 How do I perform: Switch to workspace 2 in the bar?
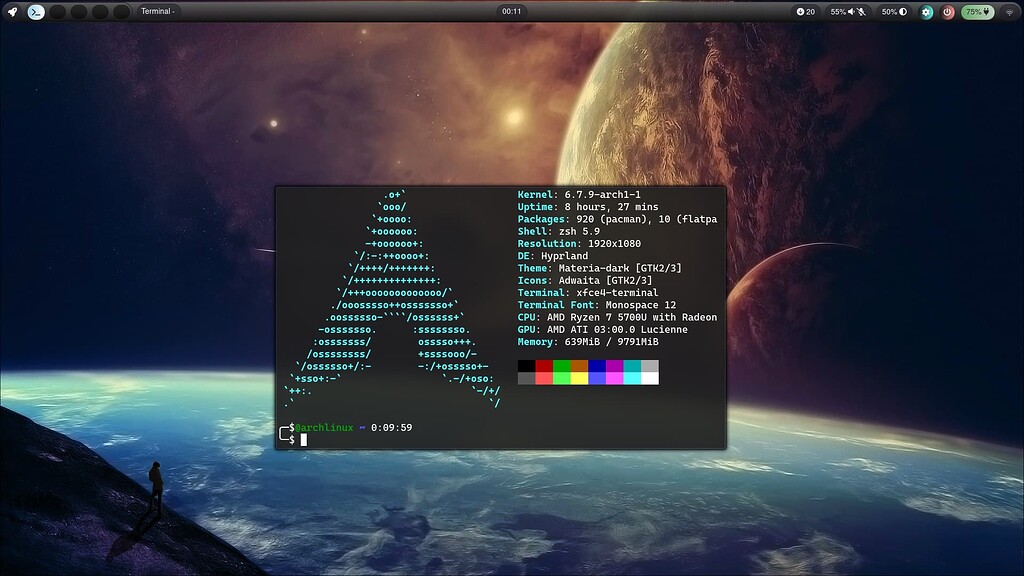point(57,11)
